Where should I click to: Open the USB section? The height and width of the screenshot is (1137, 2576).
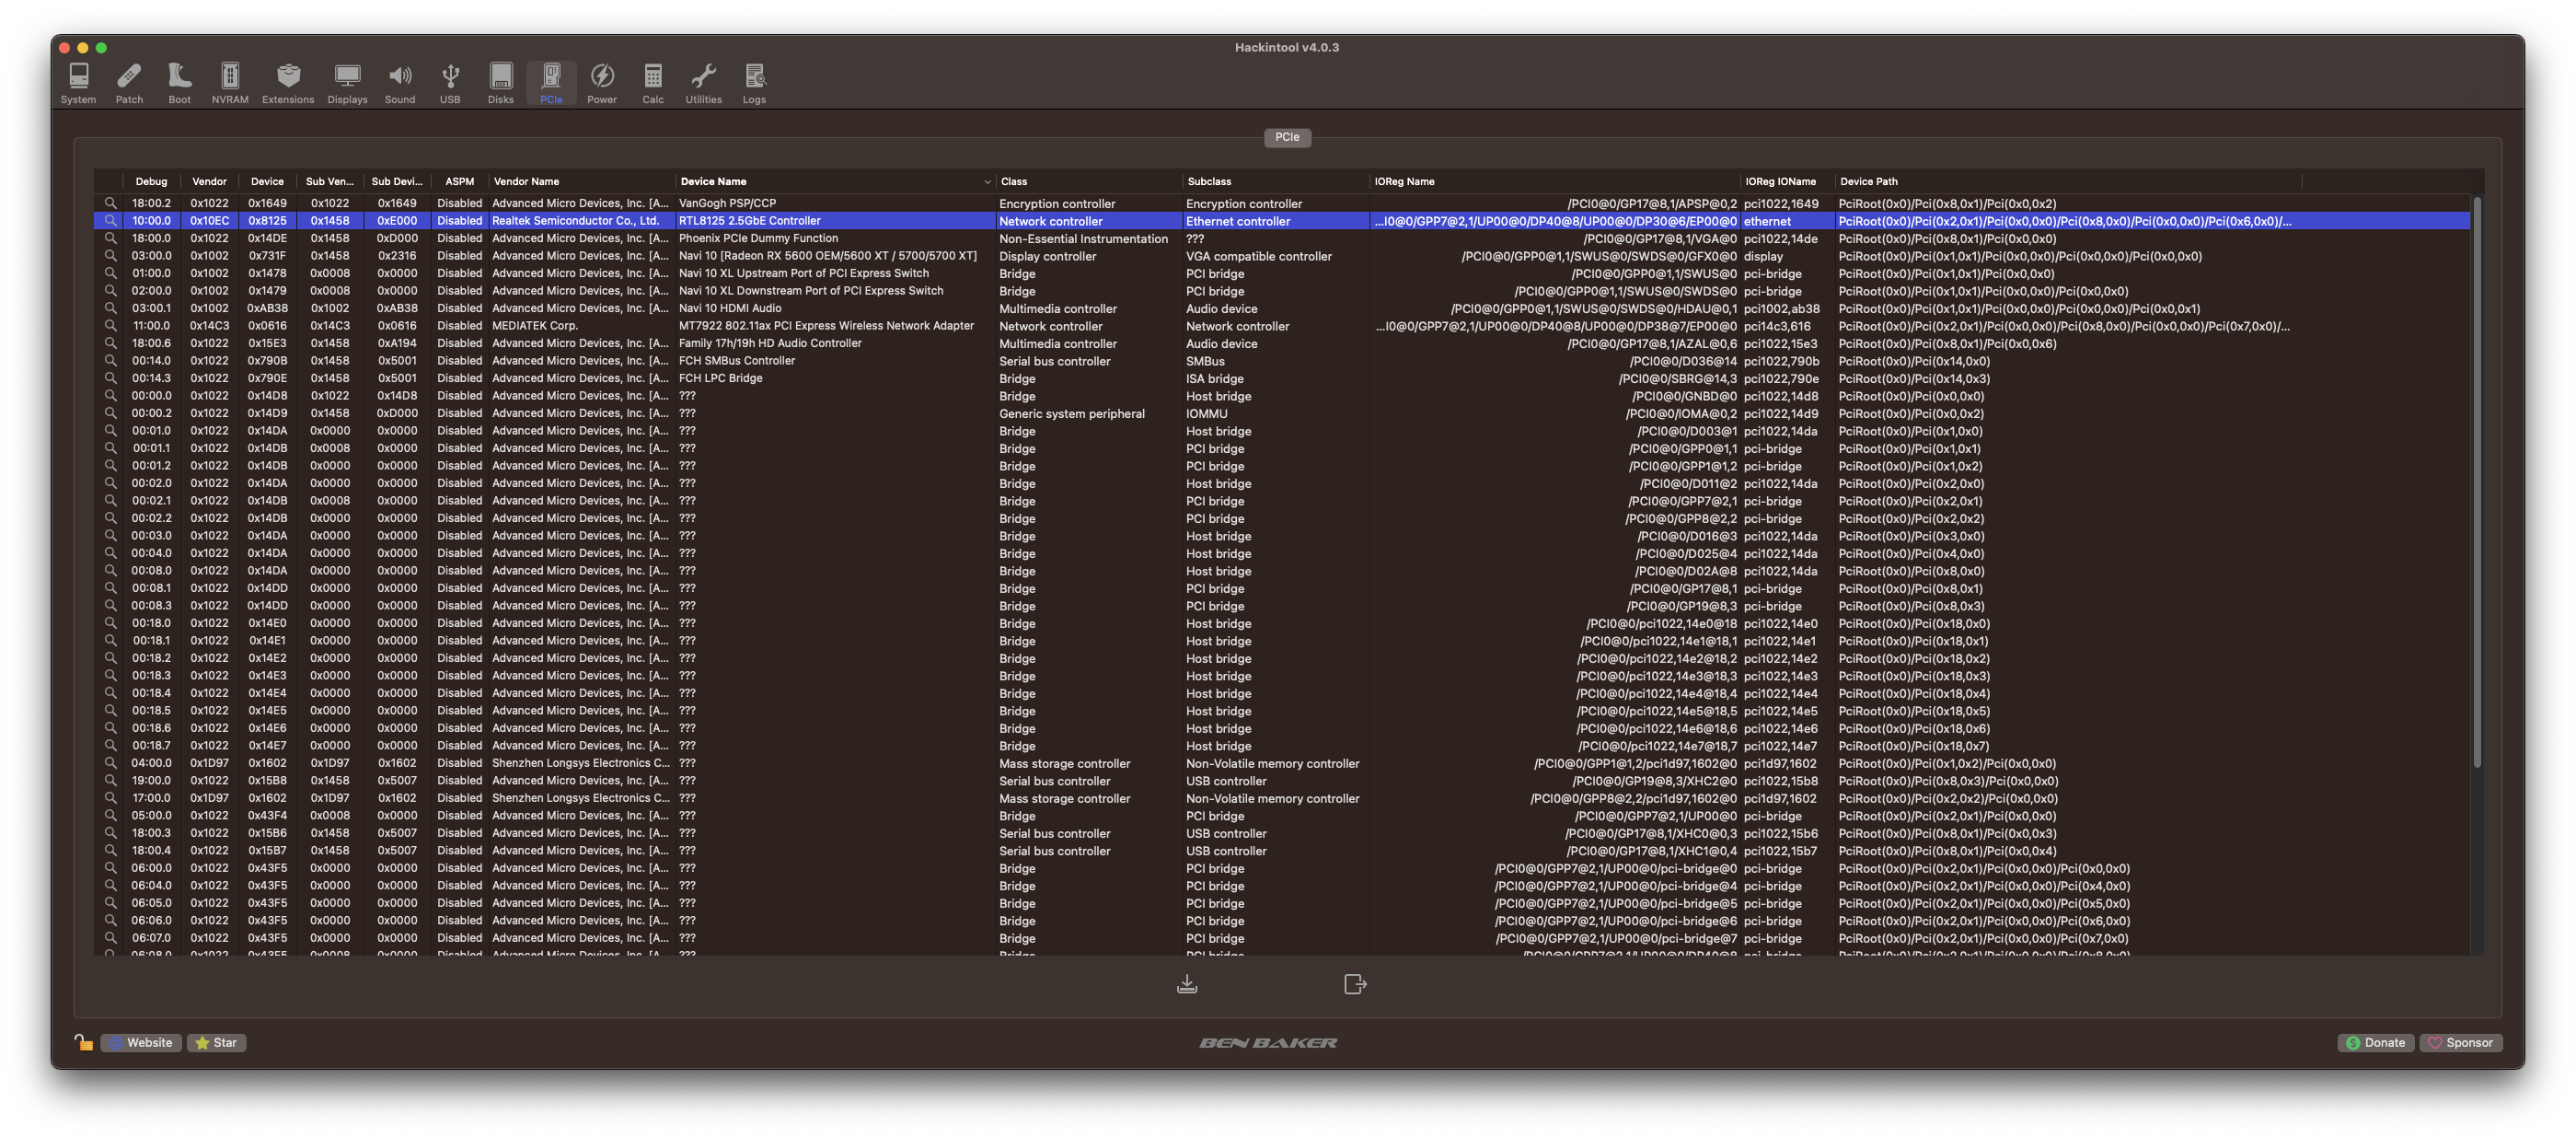click(x=450, y=83)
